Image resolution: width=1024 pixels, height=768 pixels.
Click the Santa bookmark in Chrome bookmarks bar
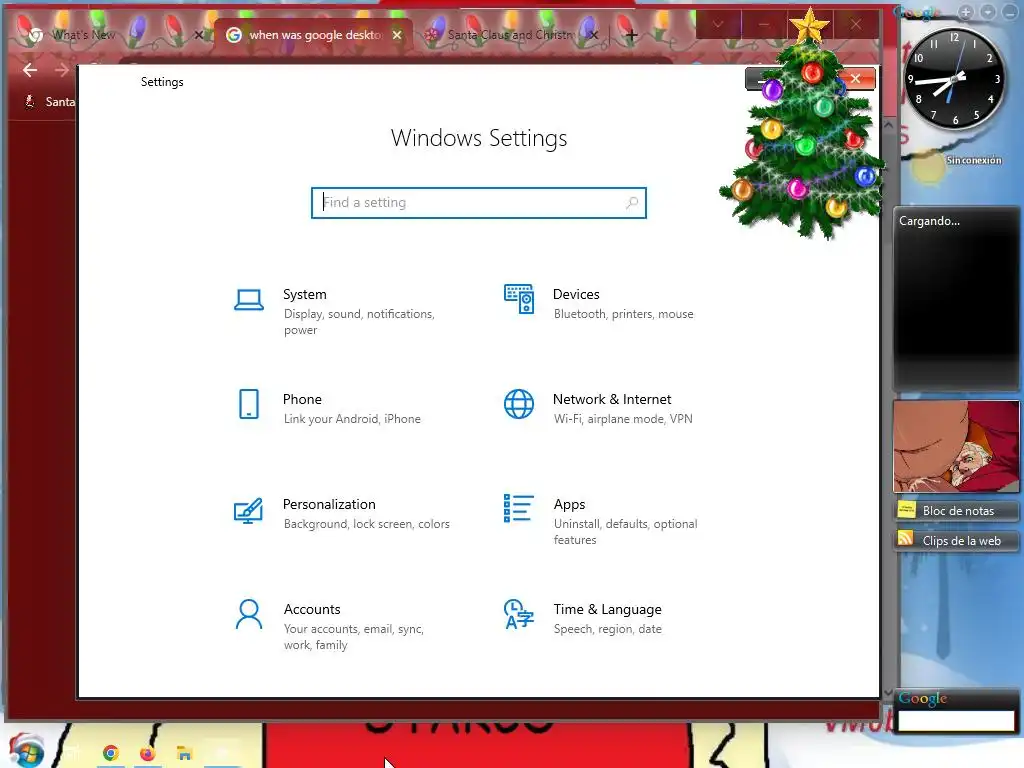pyautogui.click(x=51, y=101)
